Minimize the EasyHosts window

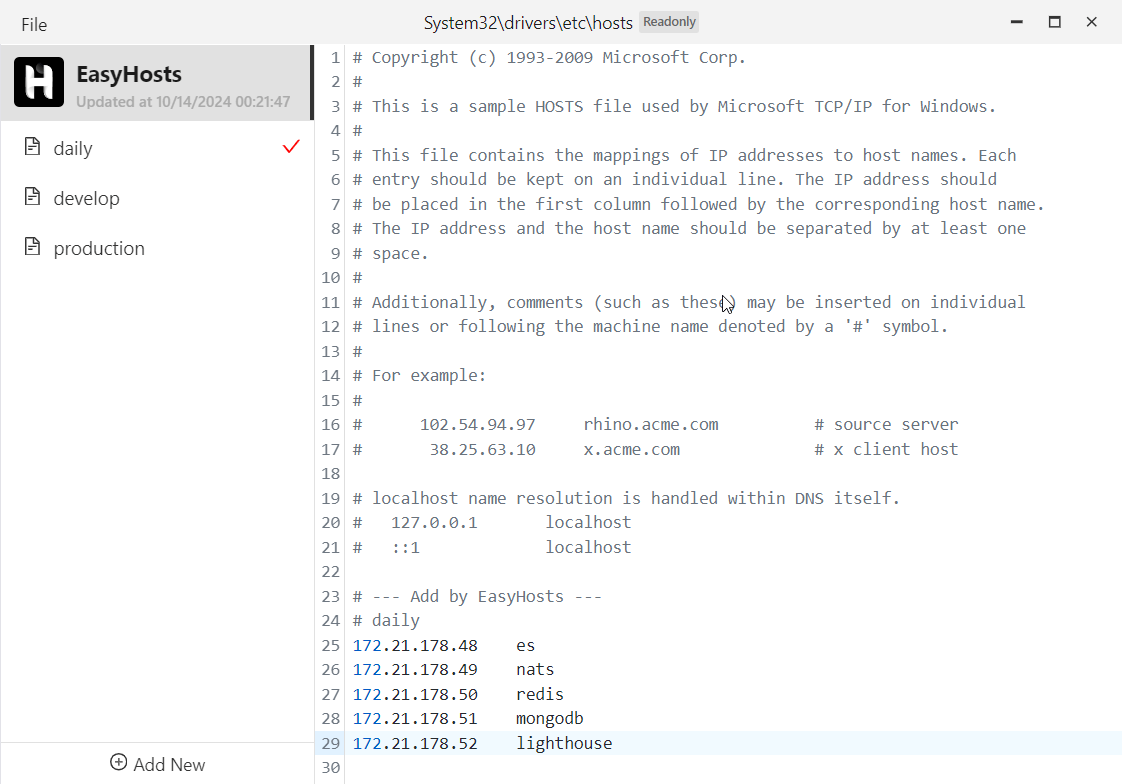(x=1016, y=22)
